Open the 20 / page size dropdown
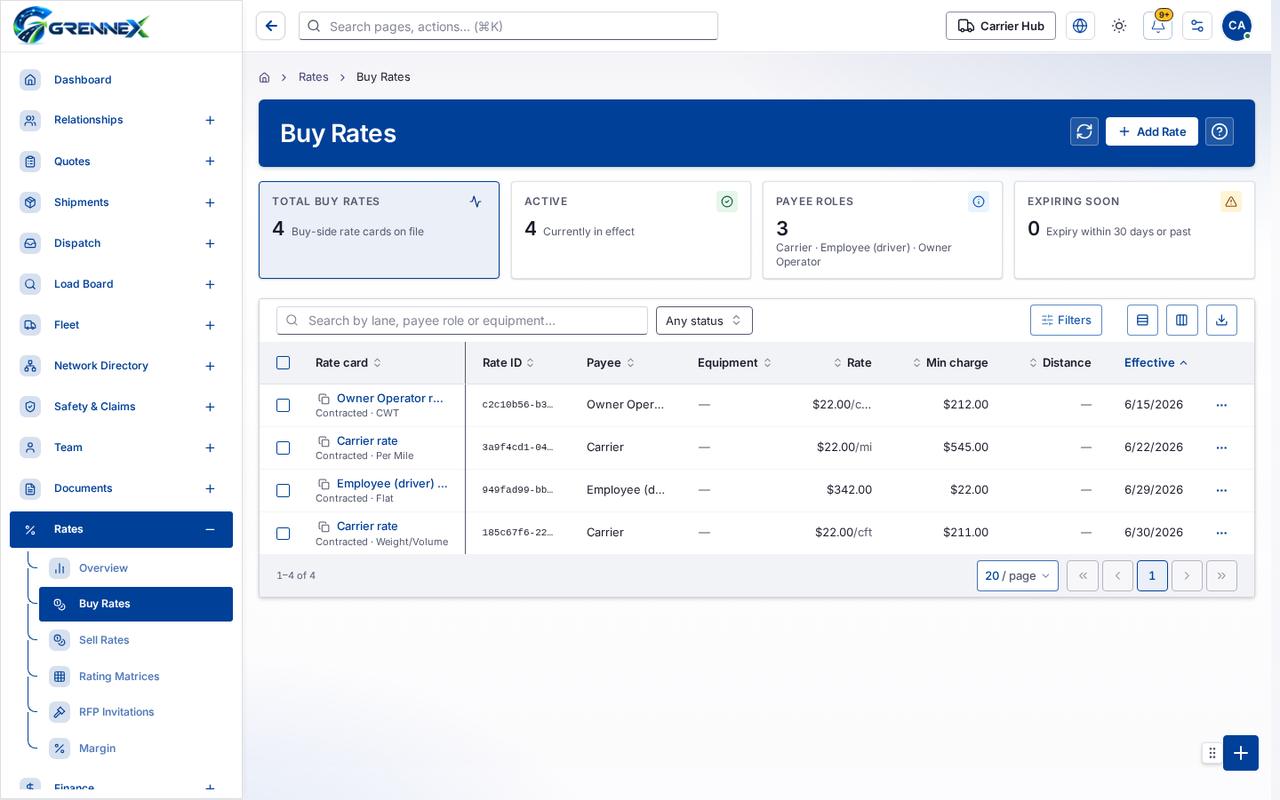 tap(1017, 576)
